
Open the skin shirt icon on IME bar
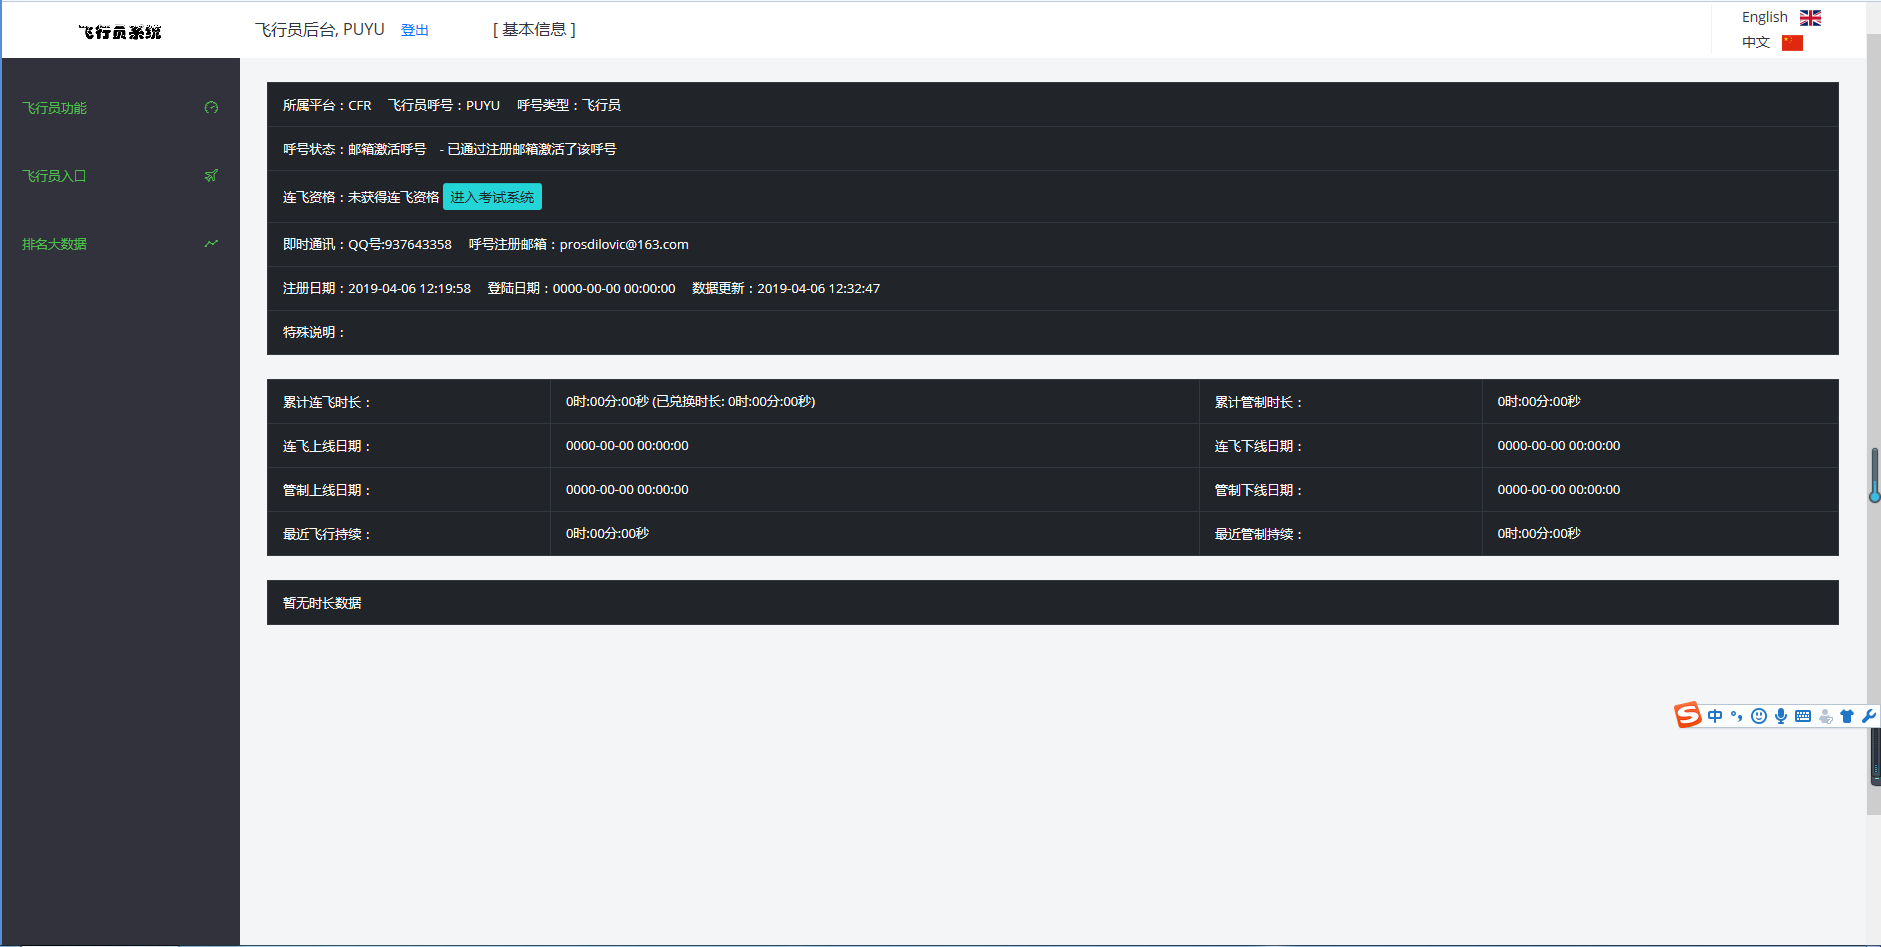(1847, 716)
